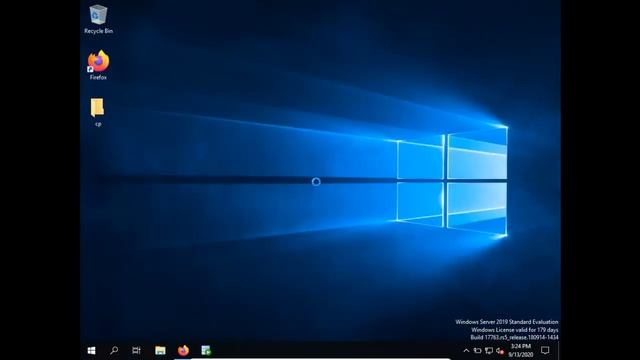Click the muted speaker volume icon
Screen dimensions: 640x360
coord(500,351)
